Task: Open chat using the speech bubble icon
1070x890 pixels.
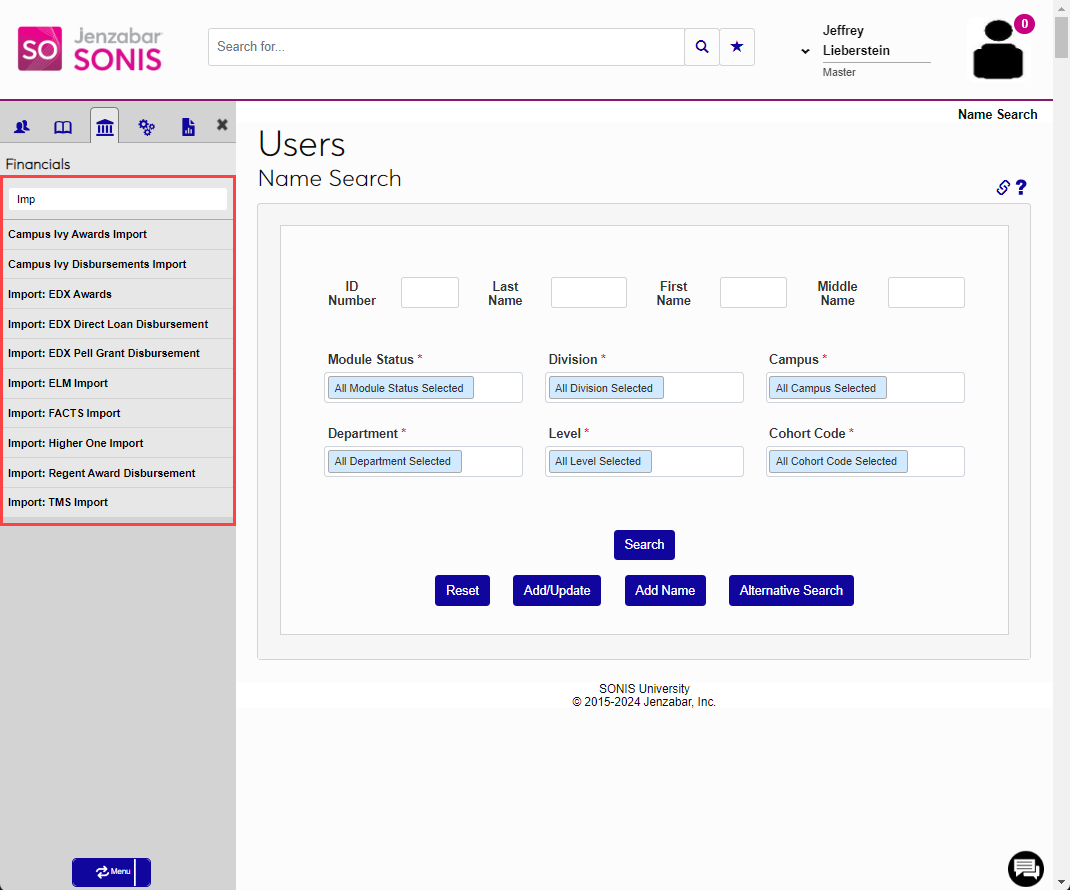Action: click(1025, 869)
